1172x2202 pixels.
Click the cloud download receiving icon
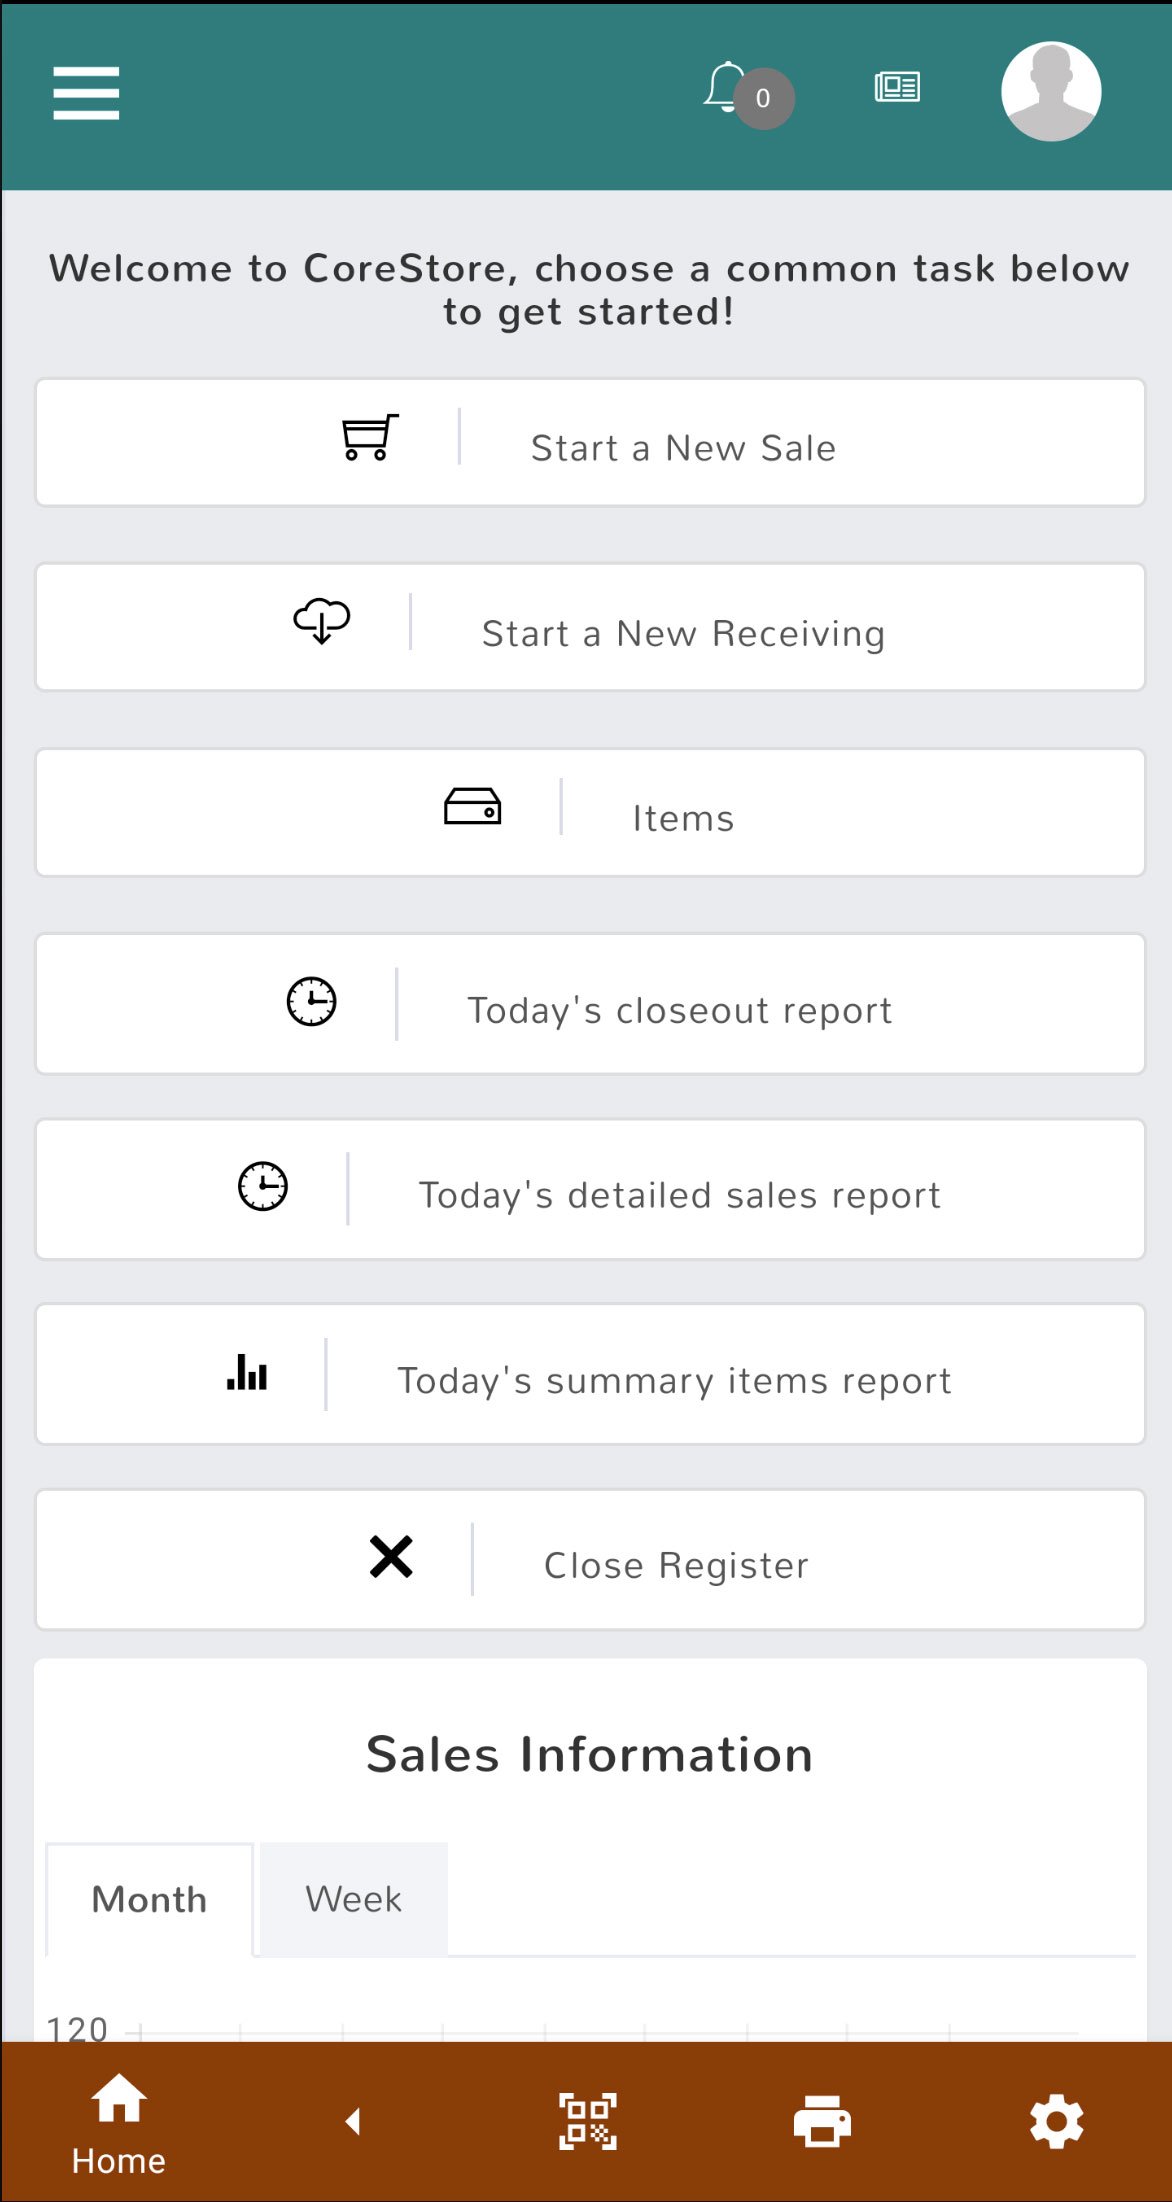321,621
